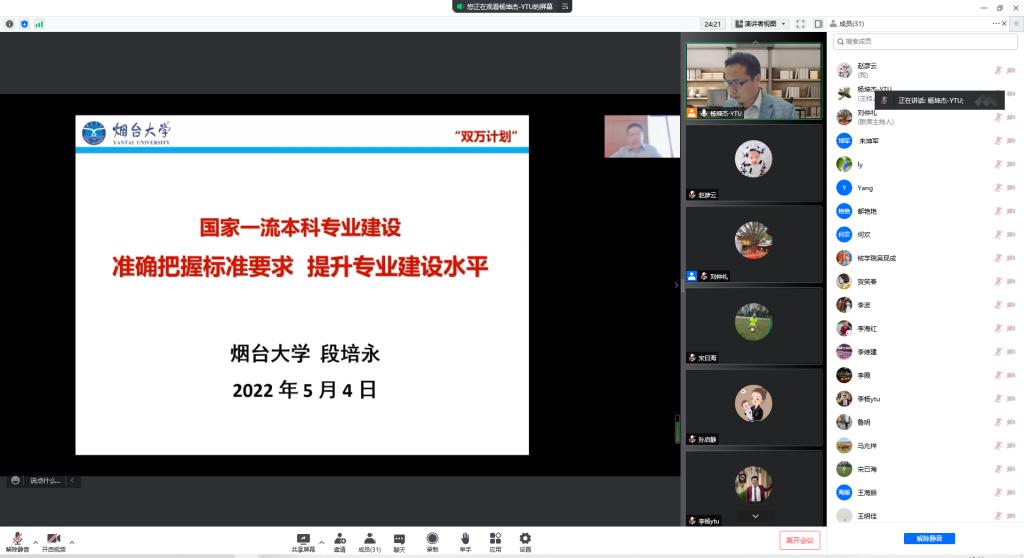Check the network signal strength icon

coord(40,24)
